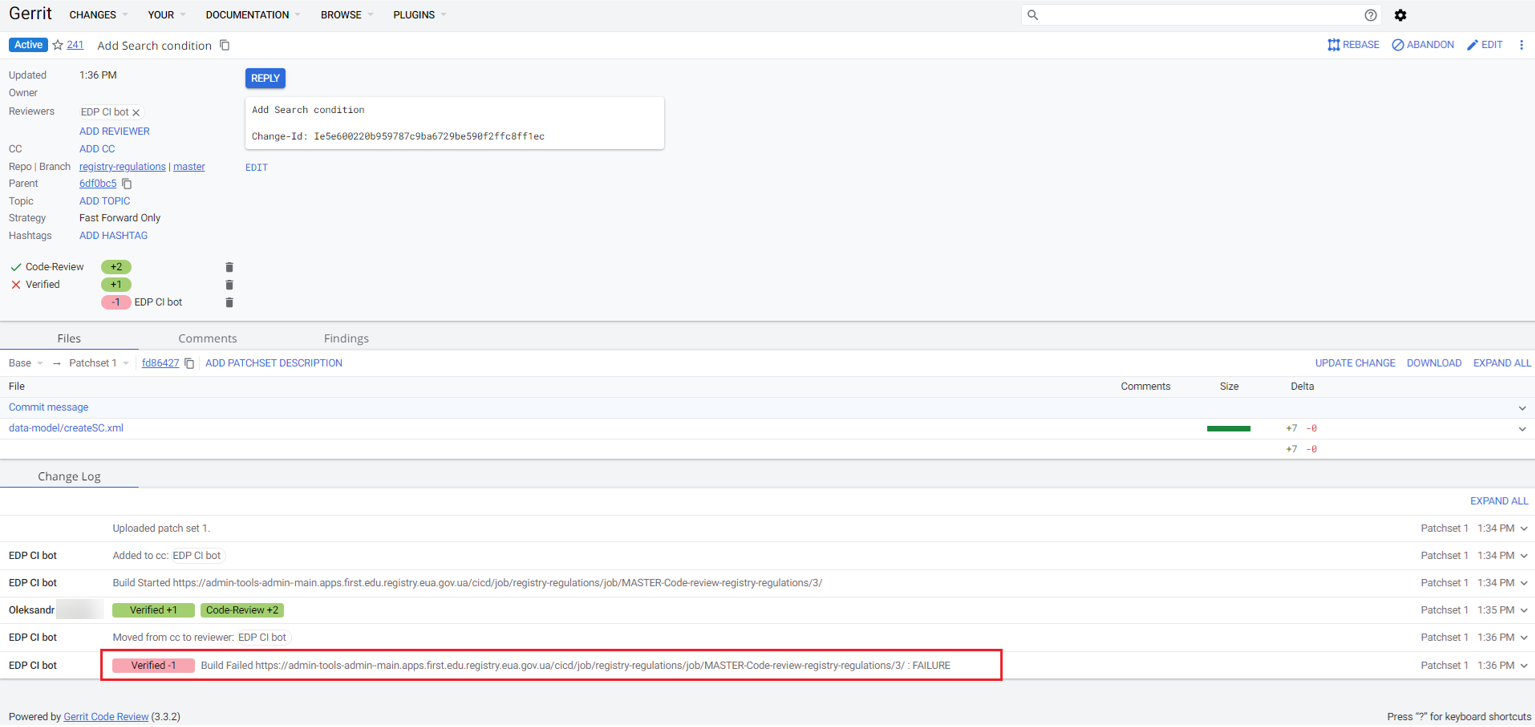1535x727 pixels.
Task: Expand the Build Failed log entry
Action: click(x=1523, y=666)
